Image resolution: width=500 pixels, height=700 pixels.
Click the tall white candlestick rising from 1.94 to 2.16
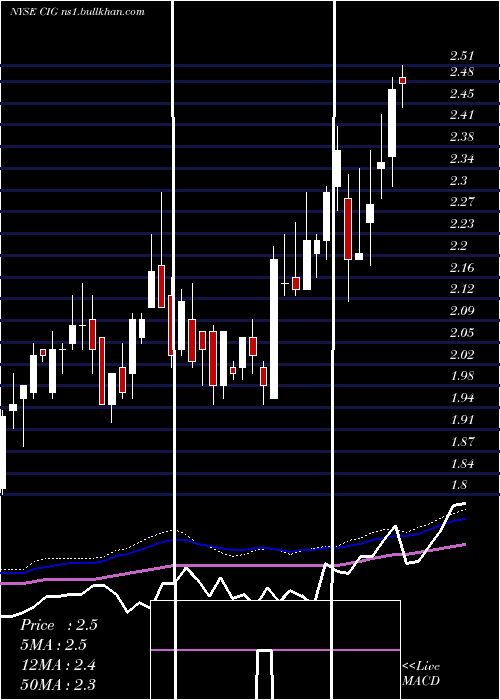click(274, 329)
